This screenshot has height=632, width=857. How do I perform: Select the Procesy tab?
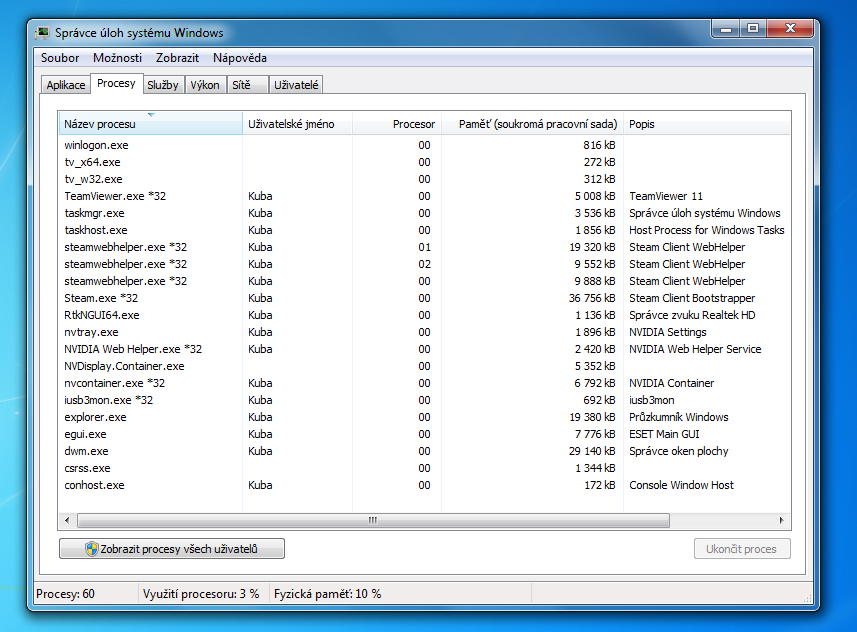[x=116, y=83]
